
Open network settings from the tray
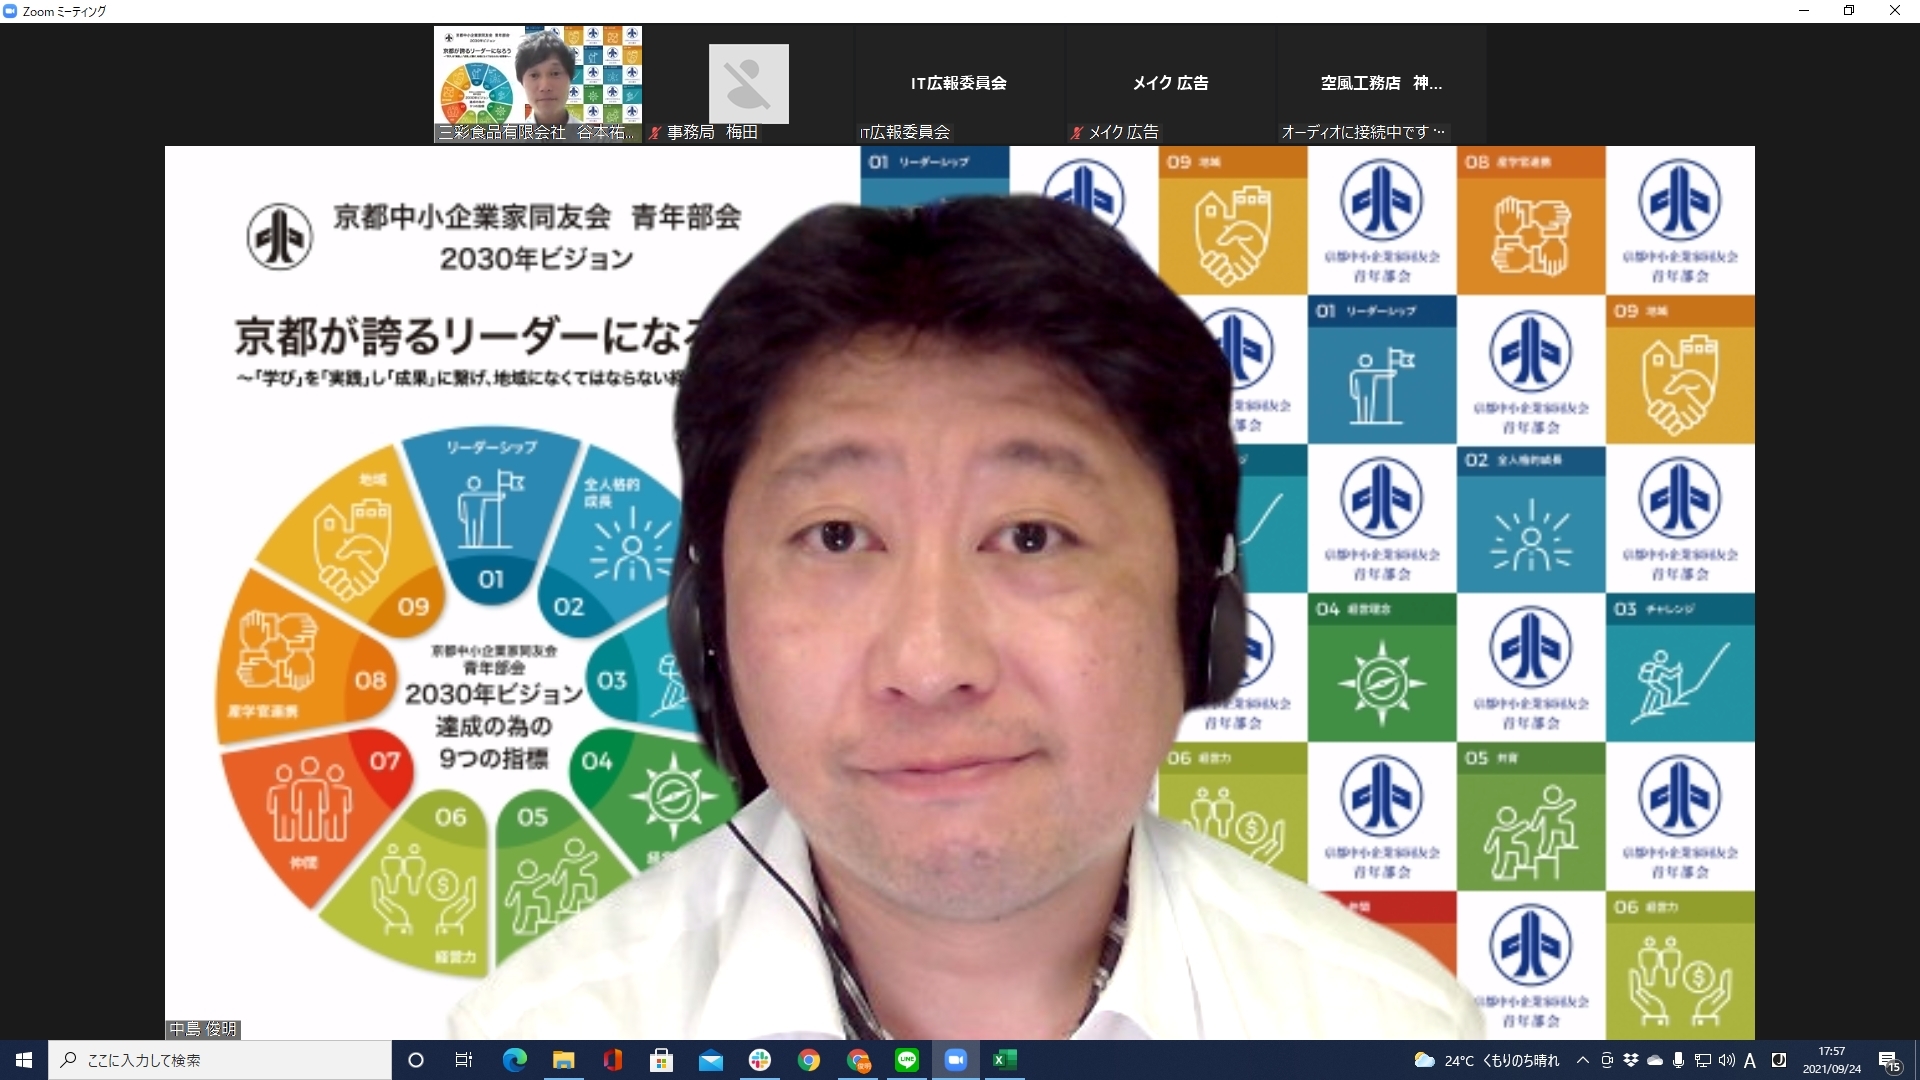[1703, 1060]
